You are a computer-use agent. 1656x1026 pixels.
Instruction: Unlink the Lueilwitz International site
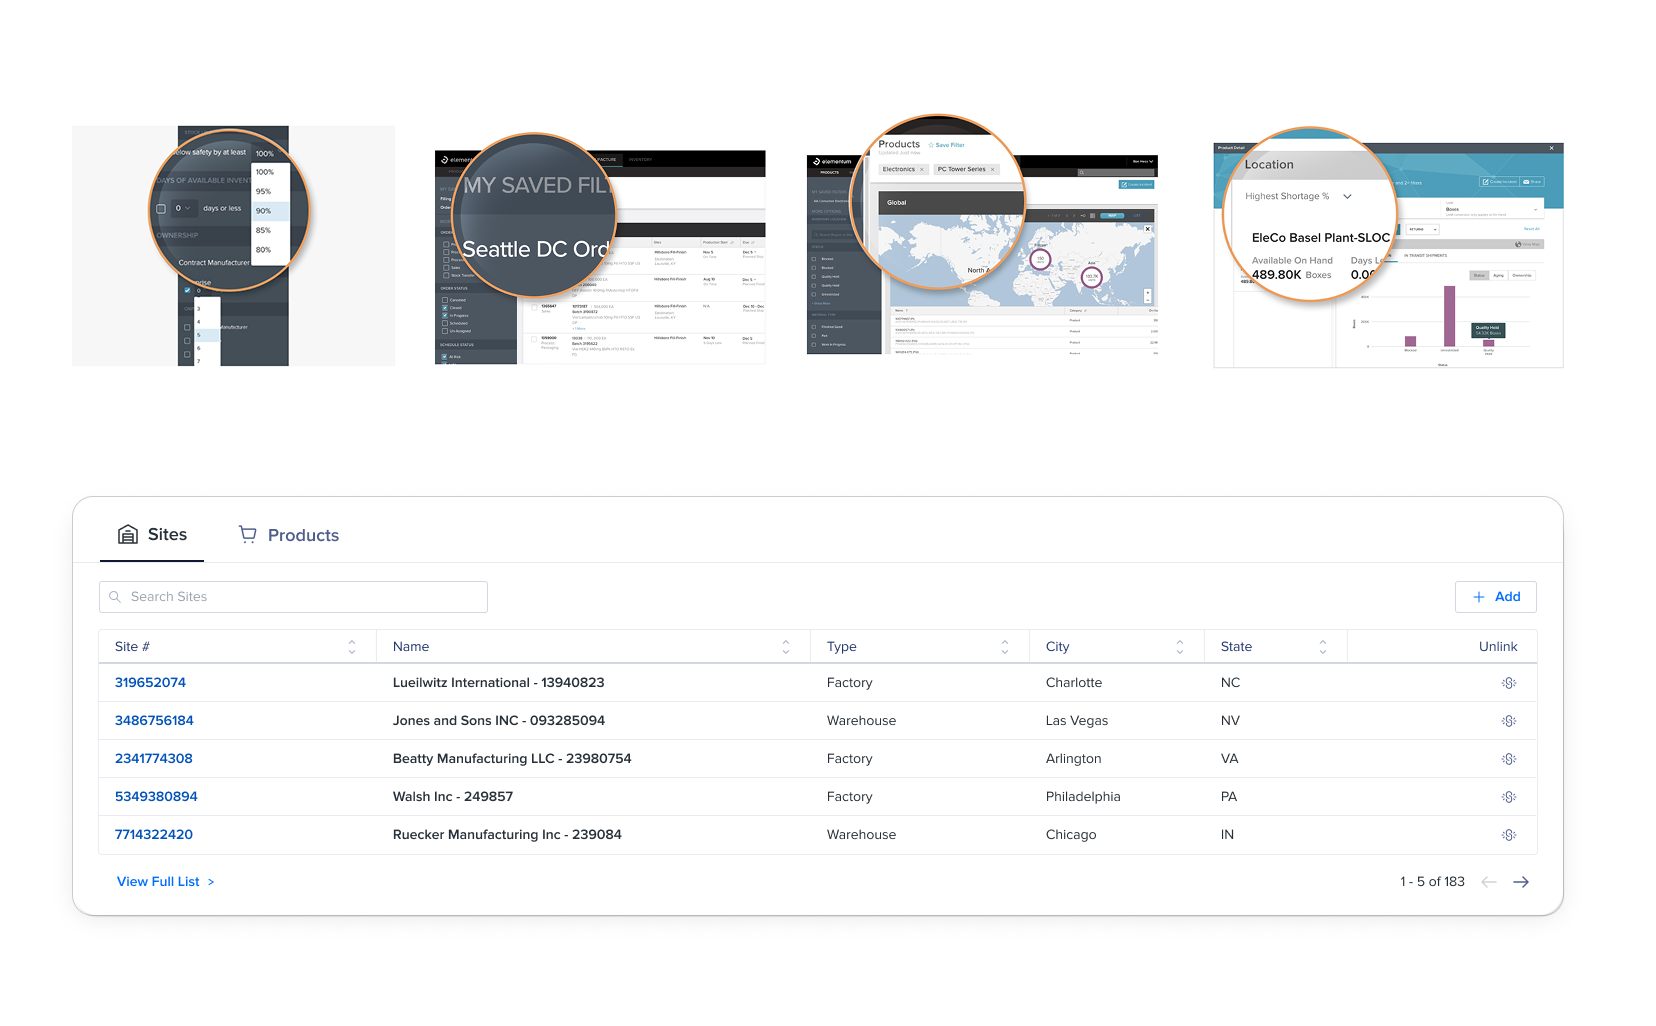tap(1509, 683)
